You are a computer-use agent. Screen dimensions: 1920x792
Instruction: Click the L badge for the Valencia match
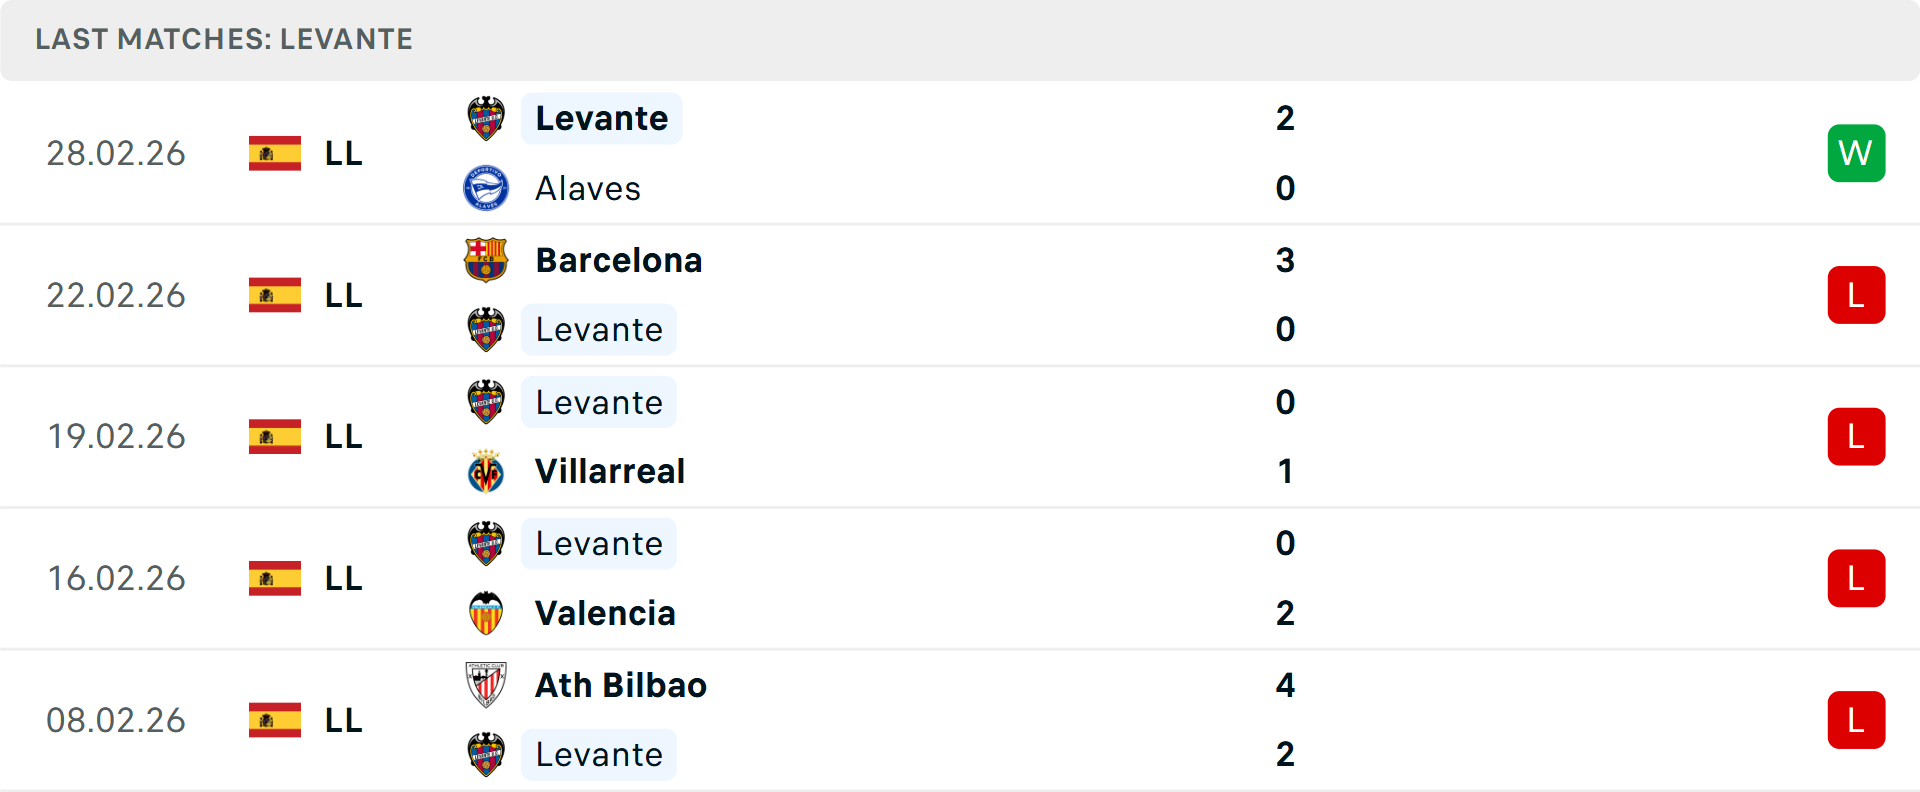(1856, 578)
